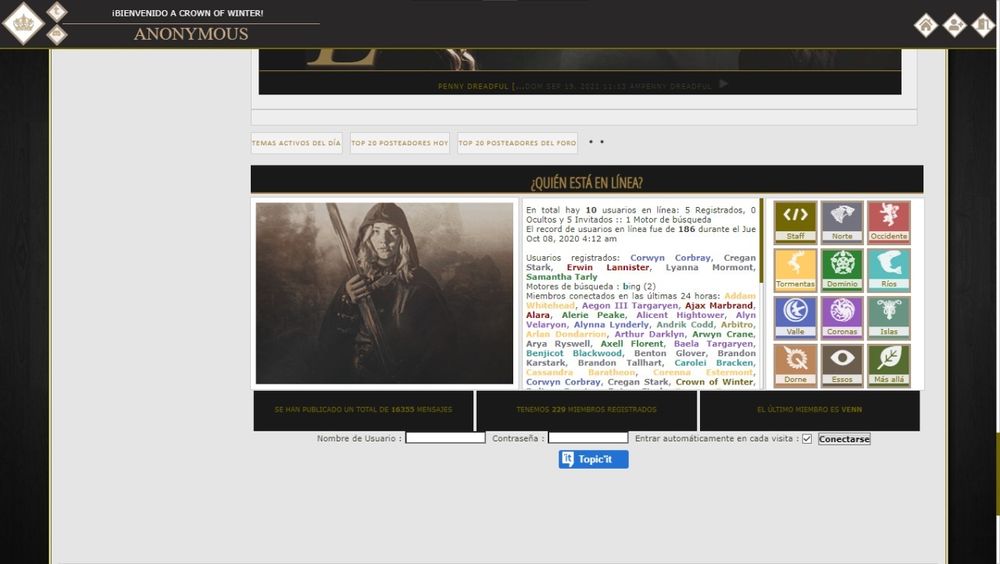
Task: Open Temas Activos del Día tab
Action: pyautogui.click(x=296, y=143)
